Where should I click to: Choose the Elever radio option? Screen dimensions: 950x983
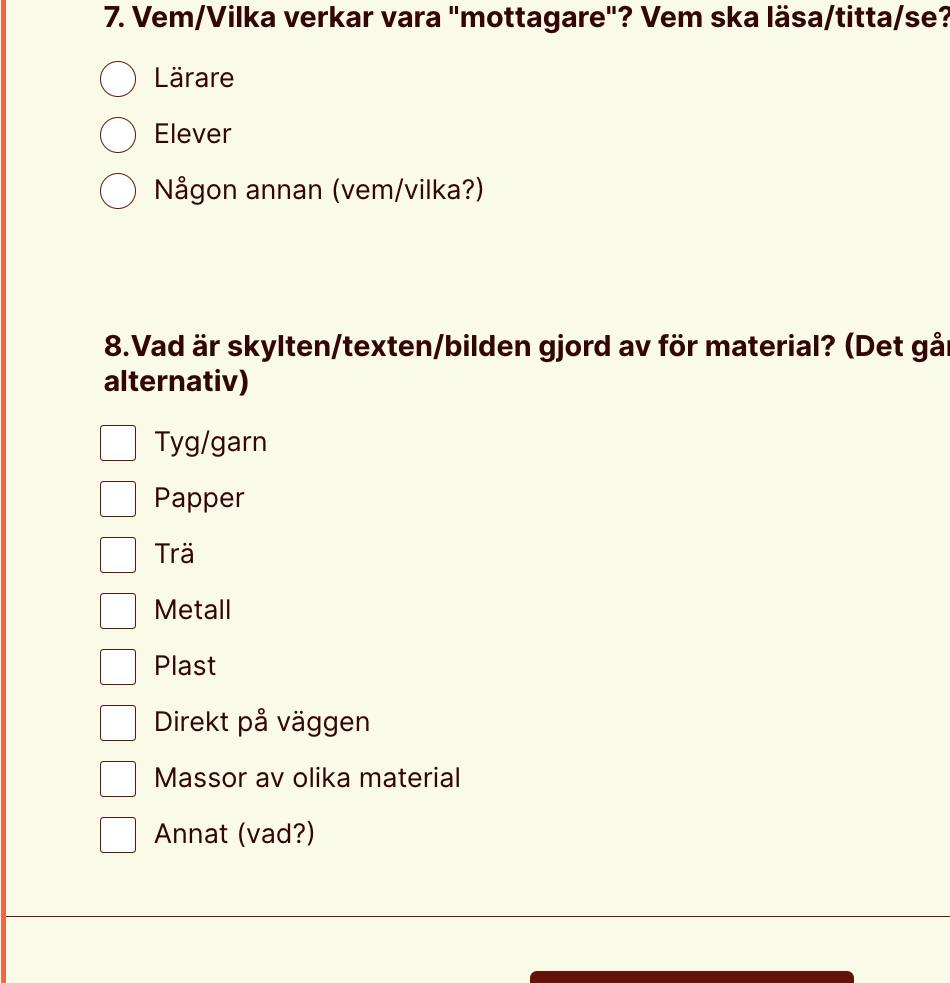point(118,135)
